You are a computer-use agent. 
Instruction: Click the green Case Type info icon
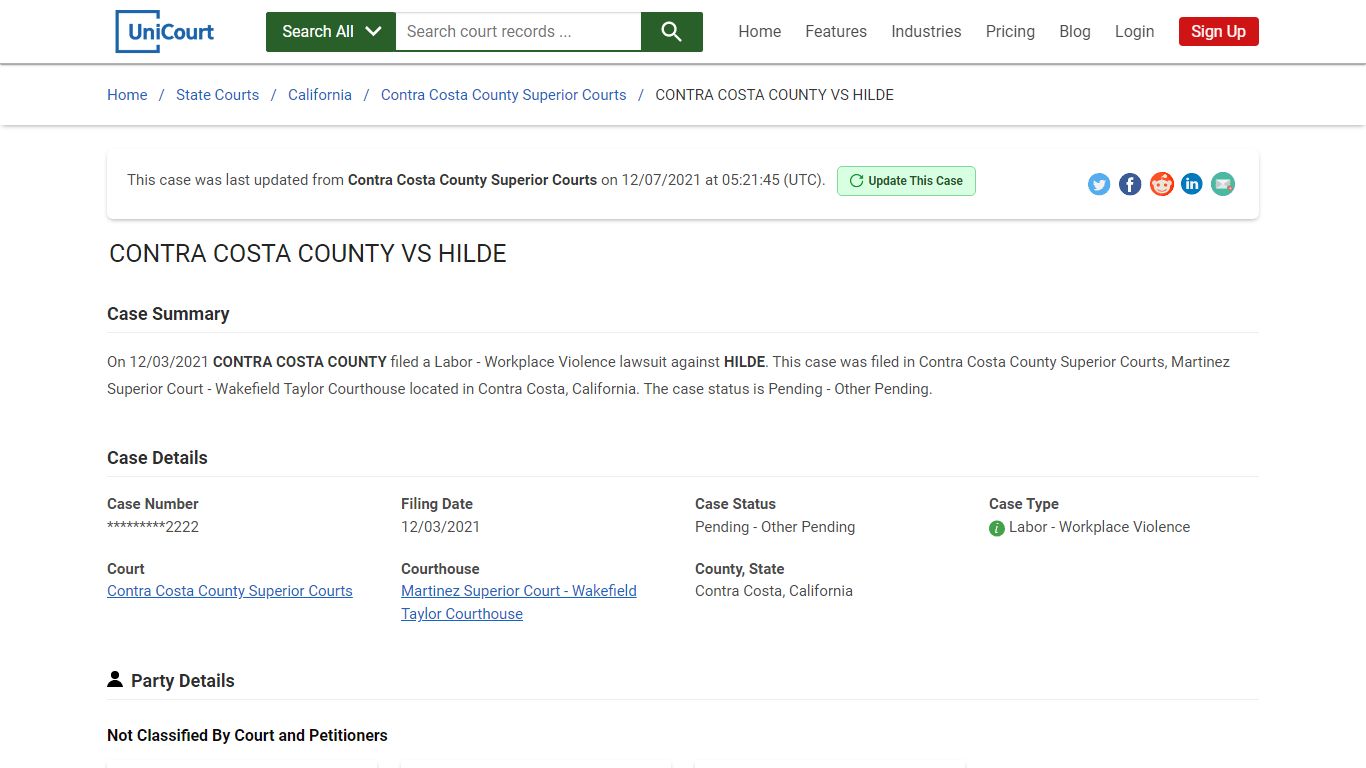997,528
